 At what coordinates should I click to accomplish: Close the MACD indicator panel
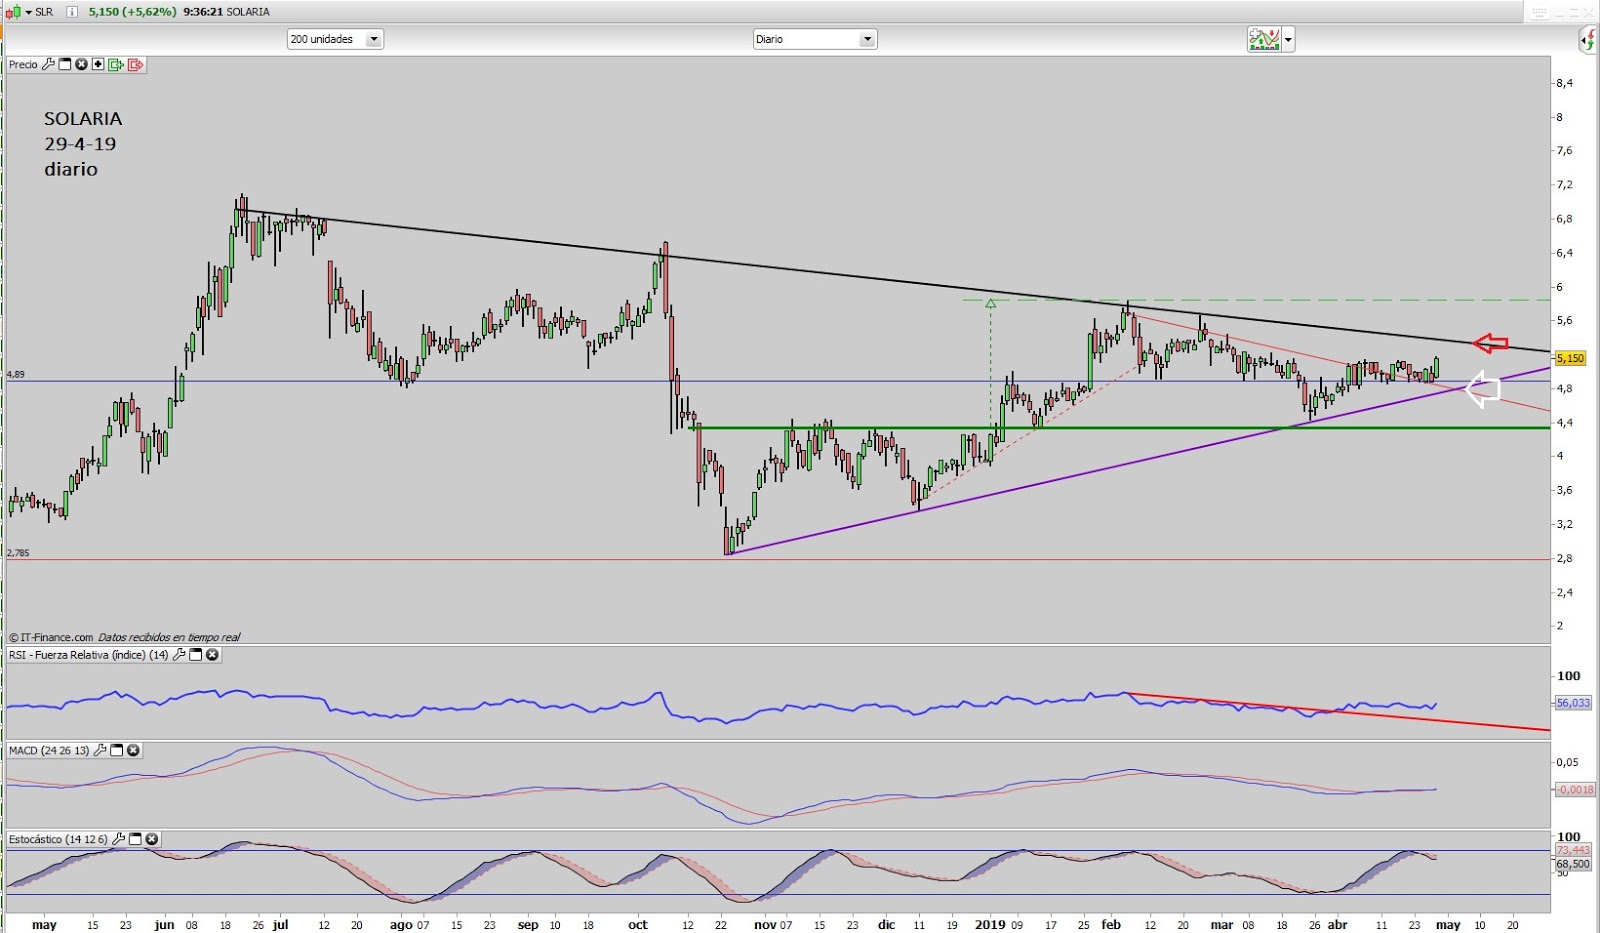coord(133,750)
